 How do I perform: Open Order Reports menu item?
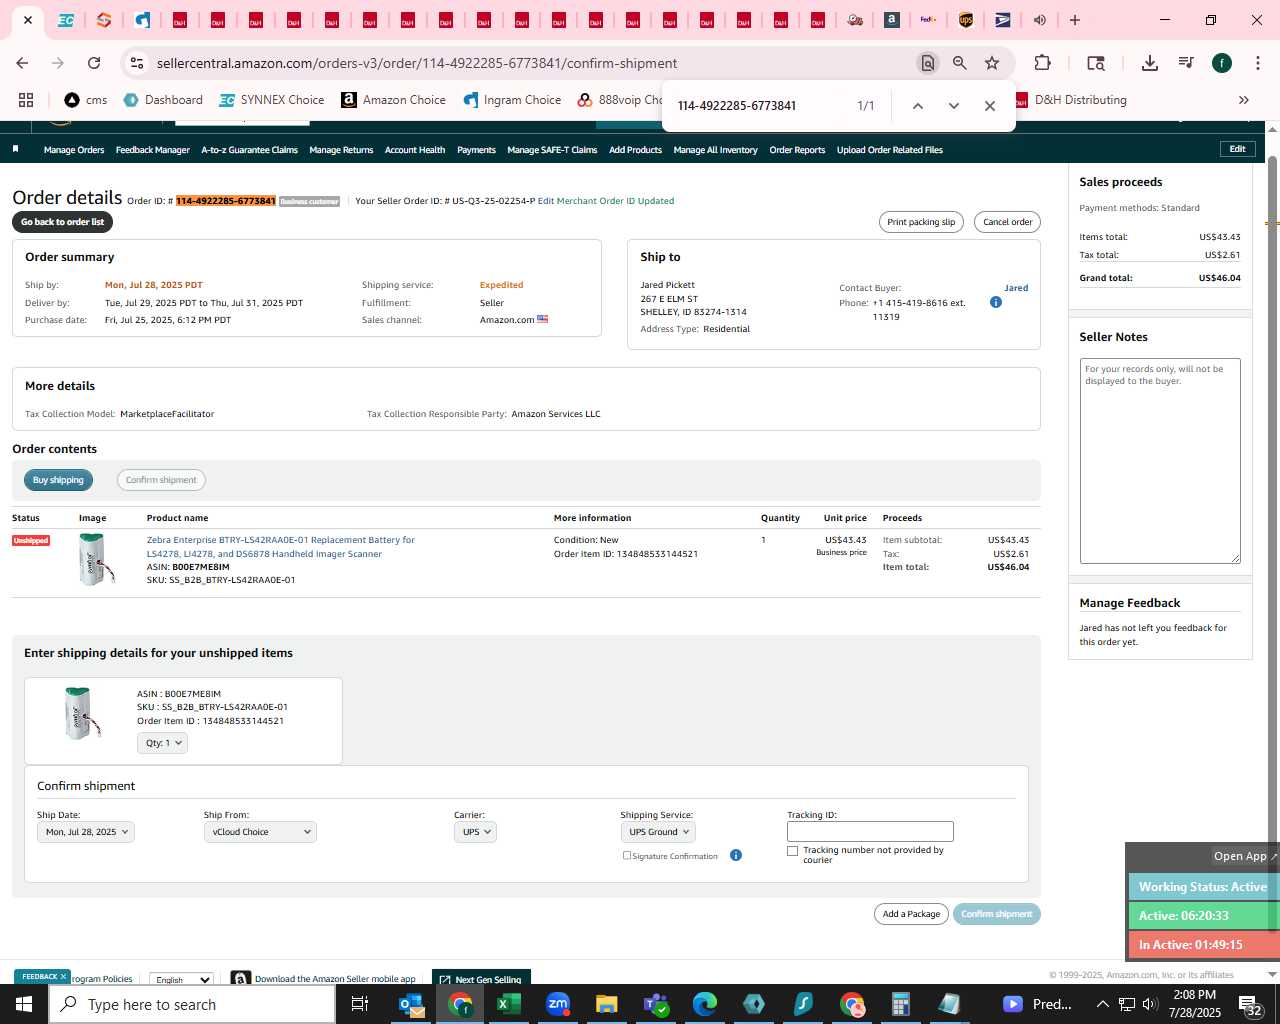[x=797, y=150]
